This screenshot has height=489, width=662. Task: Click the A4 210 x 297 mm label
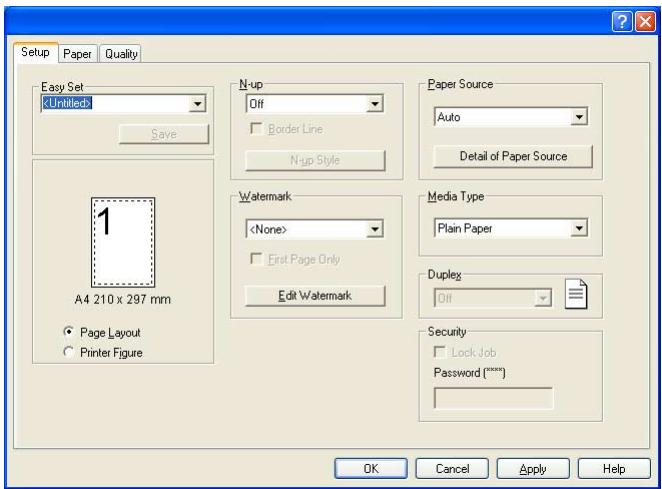tap(123, 299)
